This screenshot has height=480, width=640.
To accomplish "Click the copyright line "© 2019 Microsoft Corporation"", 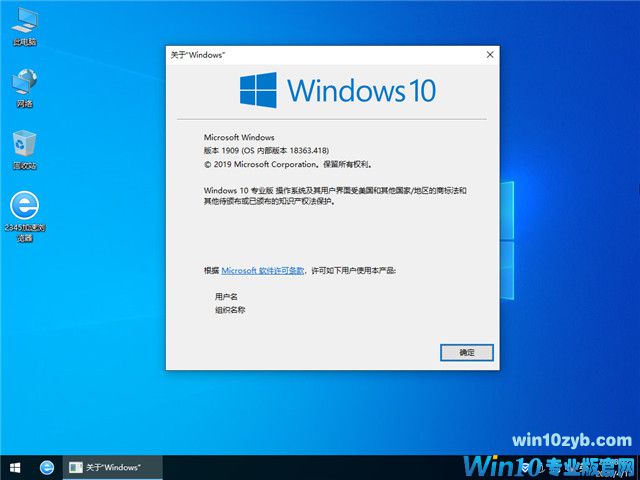I will pos(260,164).
